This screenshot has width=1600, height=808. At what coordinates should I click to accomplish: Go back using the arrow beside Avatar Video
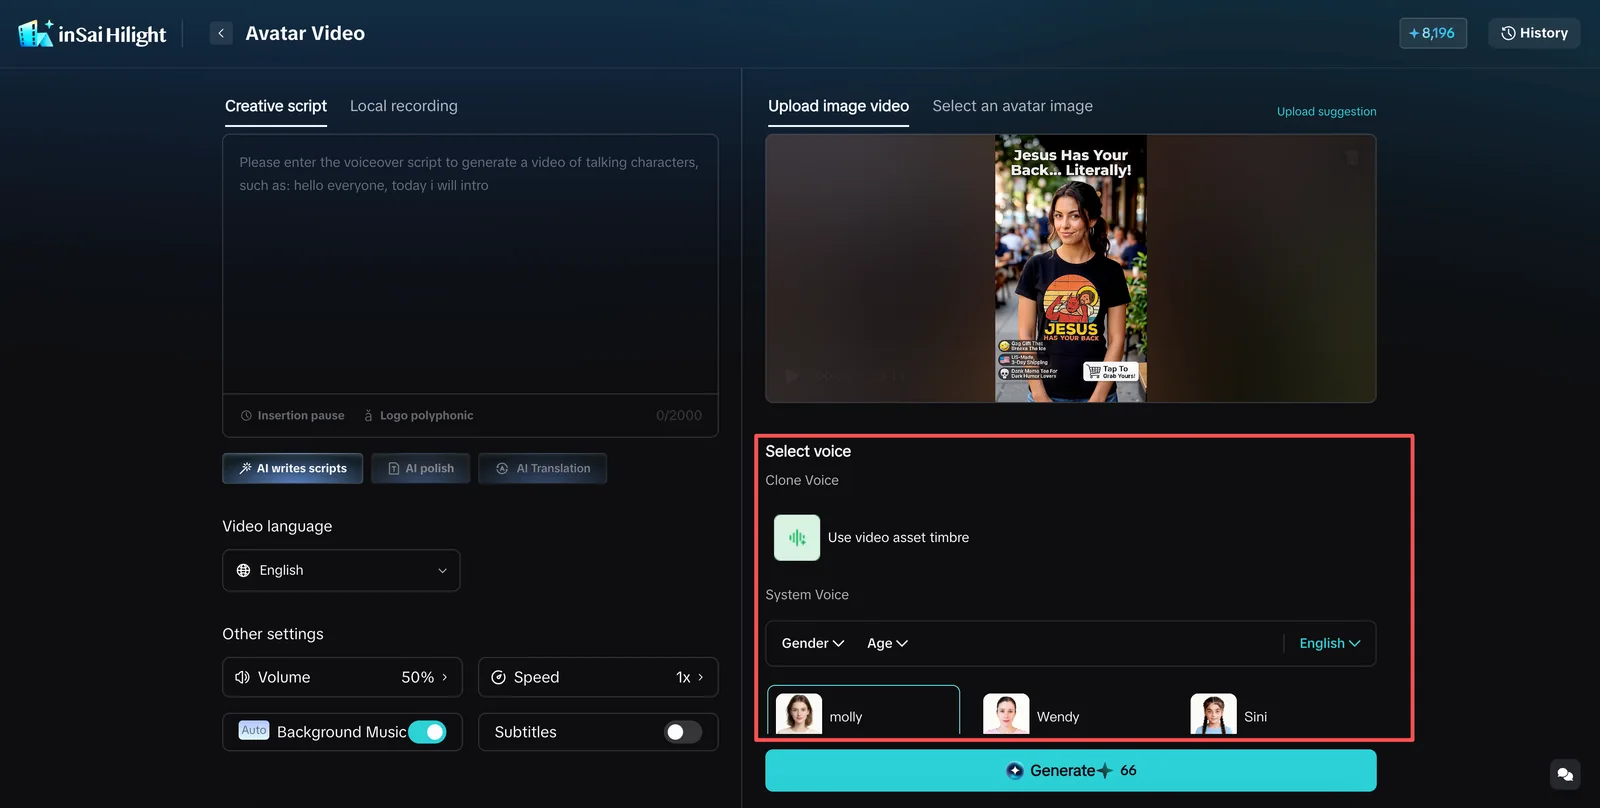(x=221, y=33)
